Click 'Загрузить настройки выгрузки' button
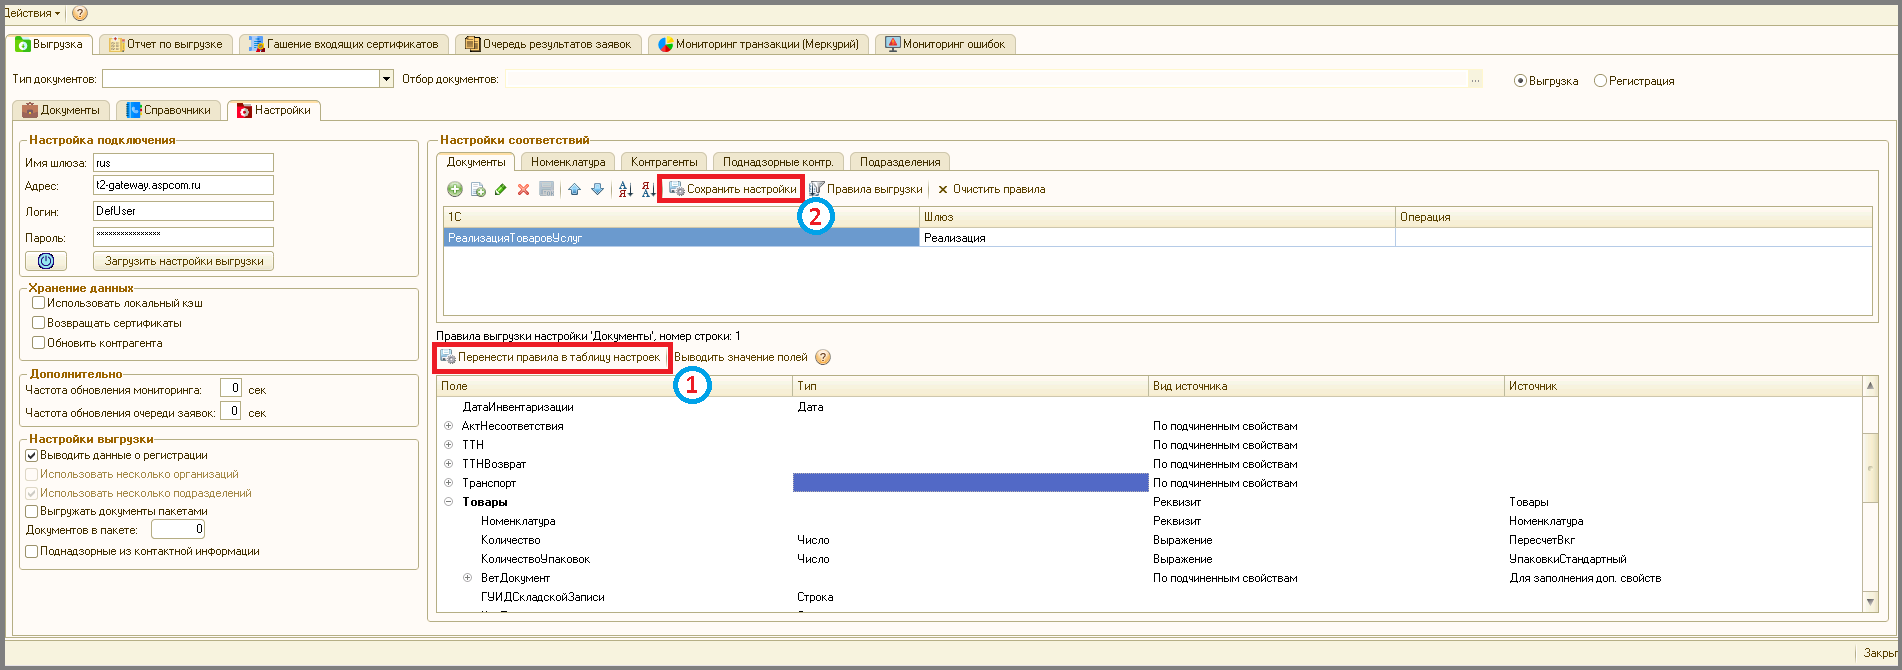Viewport: 1902px width, 670px height. pyautogui.click(x=184, y=261)
